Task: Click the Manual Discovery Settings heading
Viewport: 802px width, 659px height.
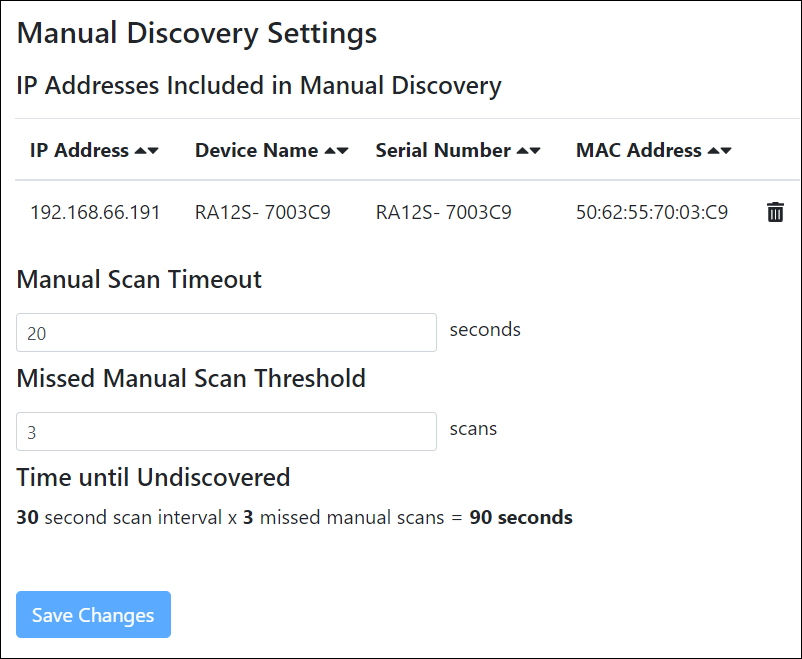Action: [197, 33]
